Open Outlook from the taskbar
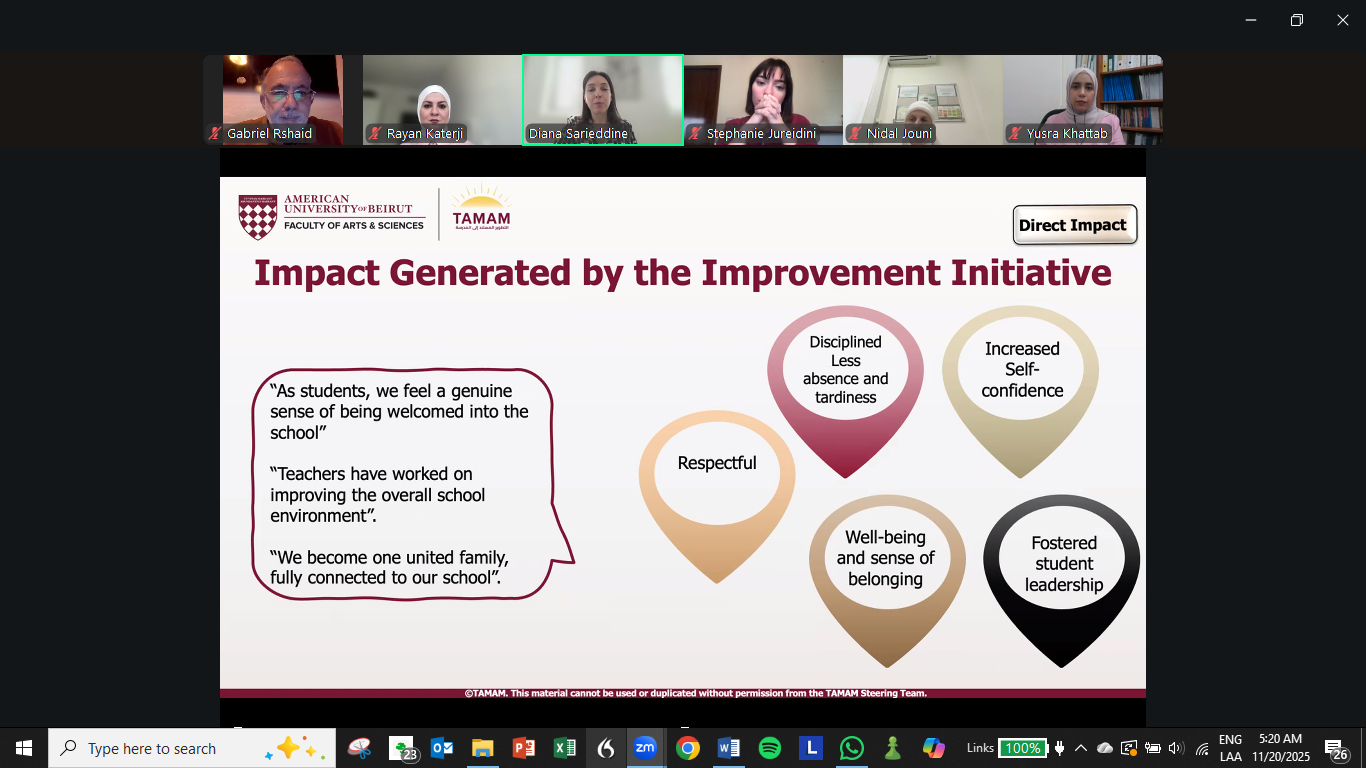This screenshot has width=1366, height=768. 442,748
